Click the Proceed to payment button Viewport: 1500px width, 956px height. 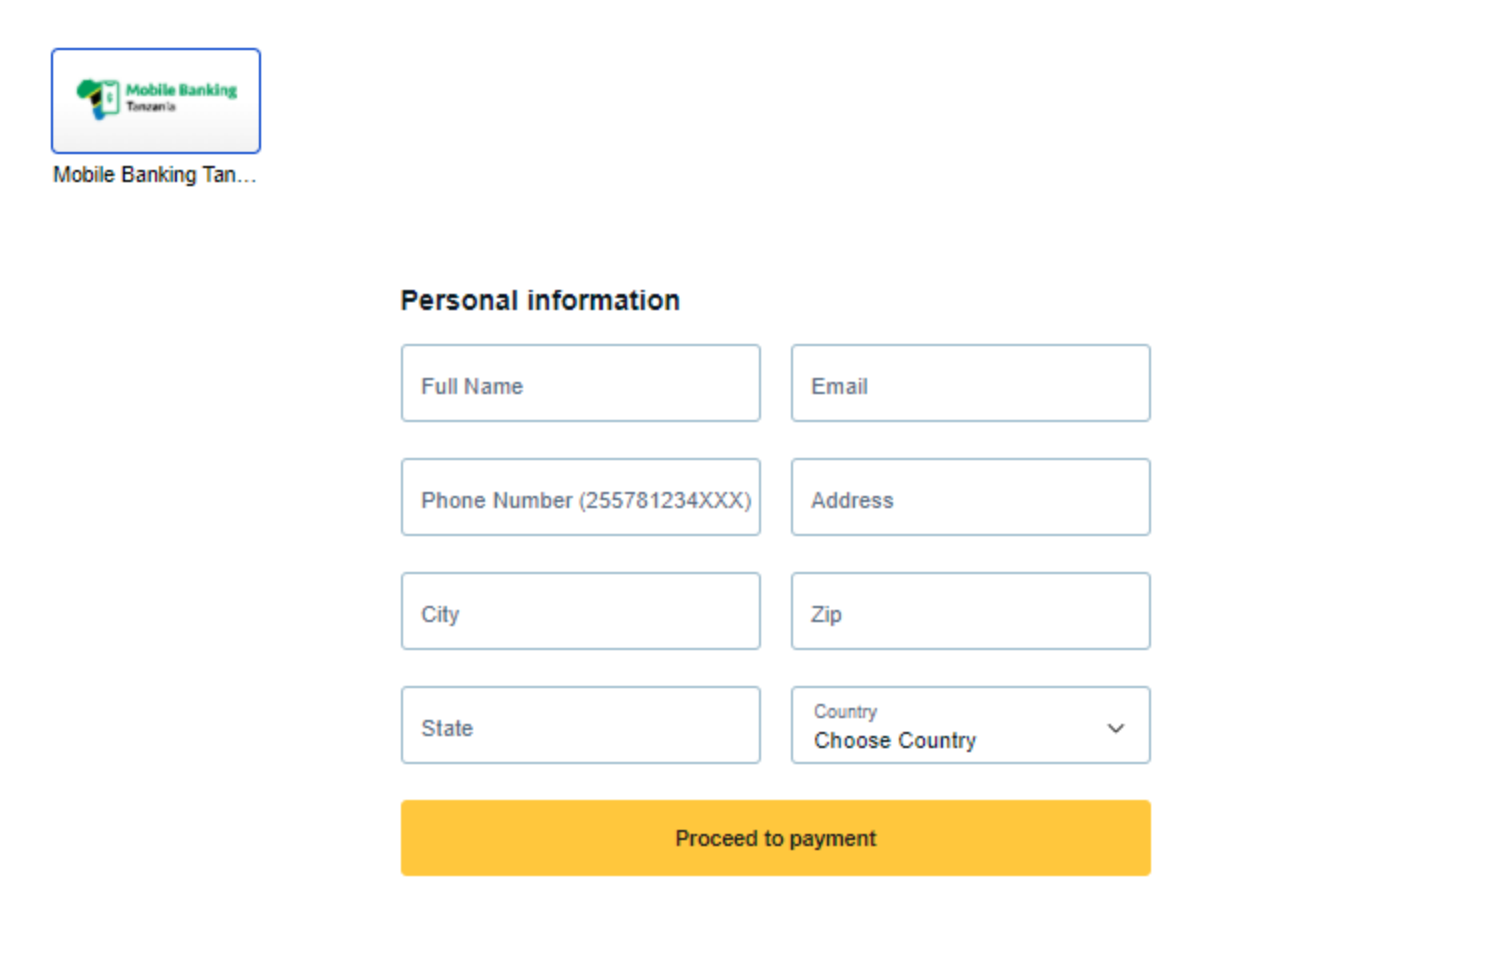point(776,838)
